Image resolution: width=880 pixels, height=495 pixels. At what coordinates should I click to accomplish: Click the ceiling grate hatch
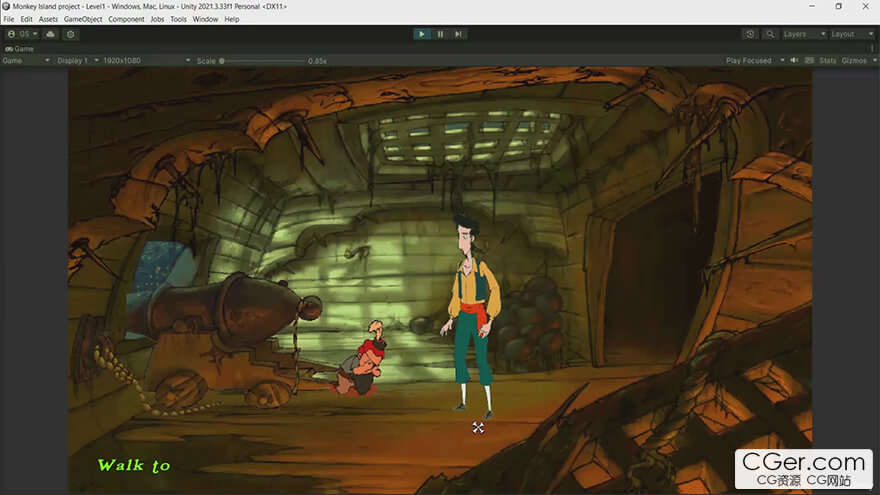pos(469,140)
